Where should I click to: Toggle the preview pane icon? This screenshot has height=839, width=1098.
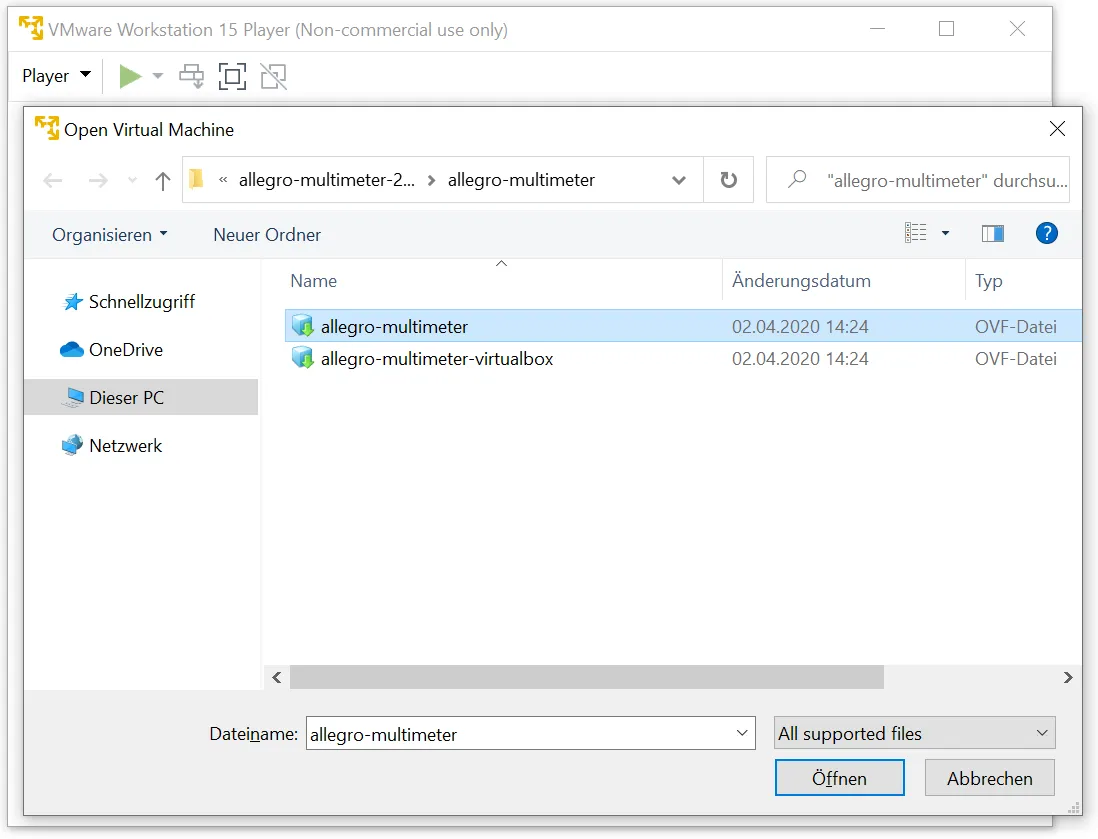(x=992, y=234)
